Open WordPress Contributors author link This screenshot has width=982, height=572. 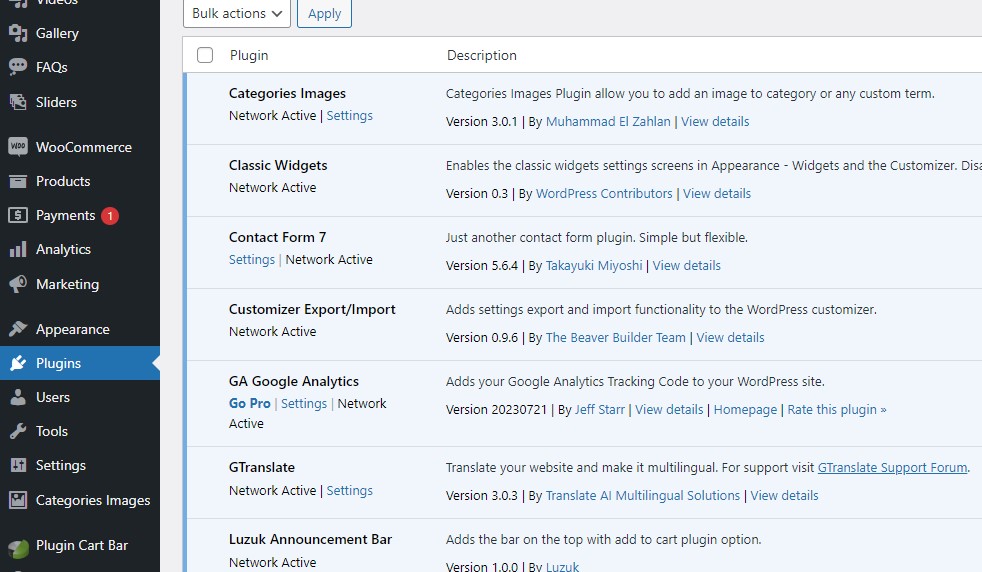click(604, 194)
